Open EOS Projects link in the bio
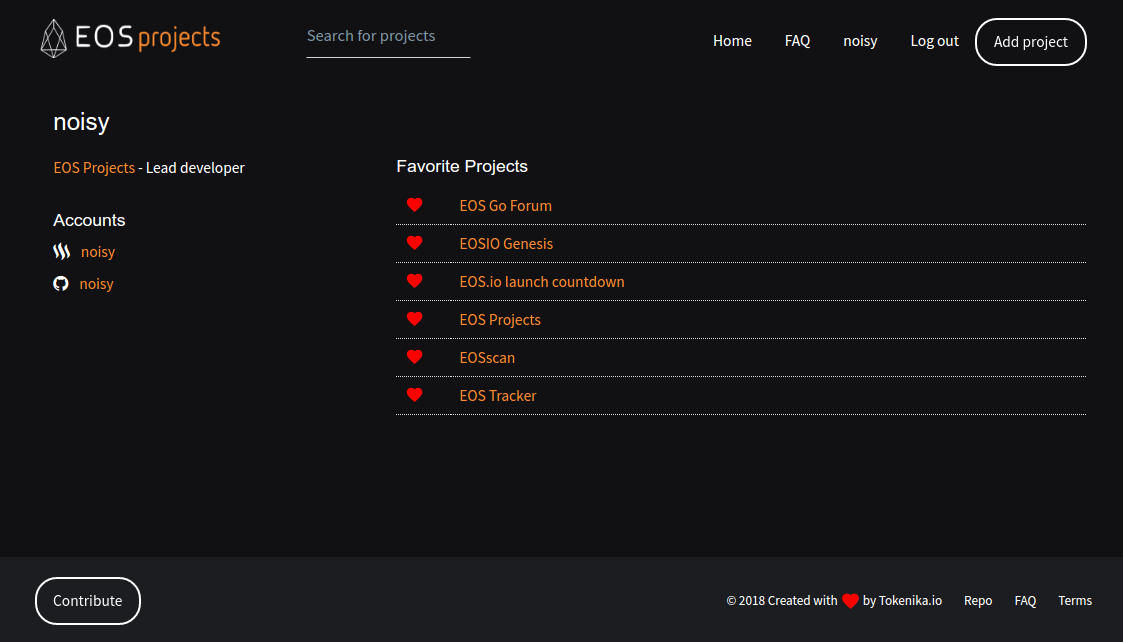 coord(94,168)
